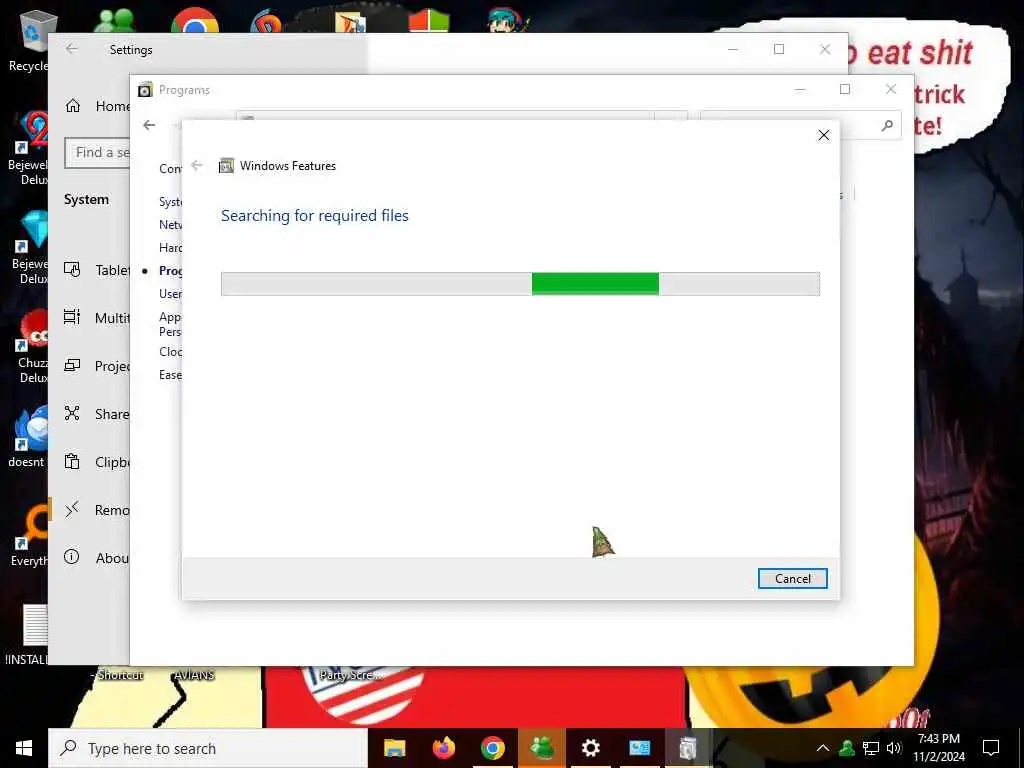
Task: Open the Windows Start menu
Action: pyautogui.click(x=24, y=748)
